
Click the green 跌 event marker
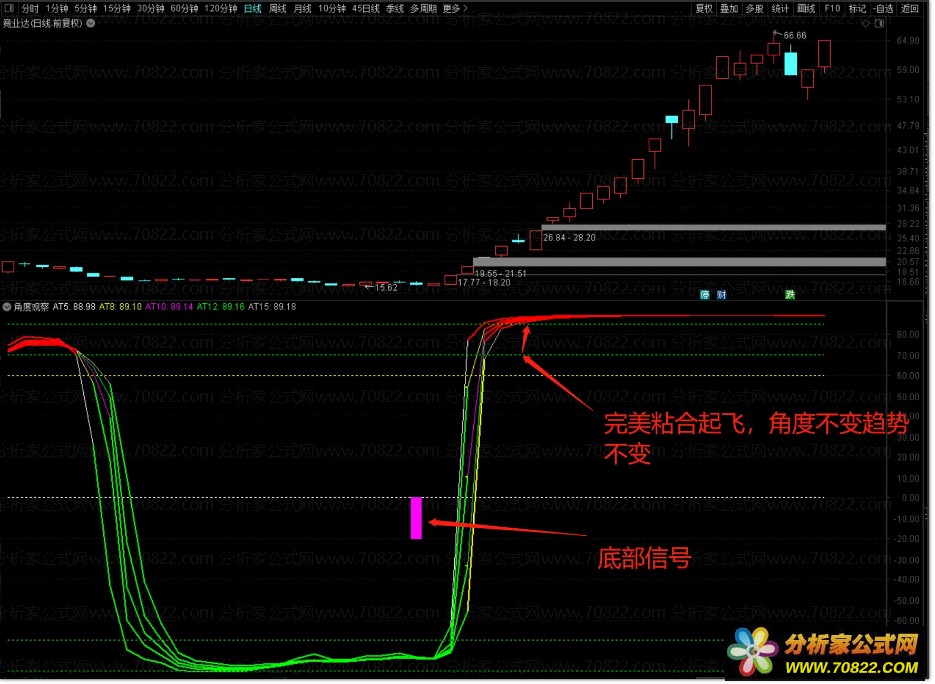[790, 295]
